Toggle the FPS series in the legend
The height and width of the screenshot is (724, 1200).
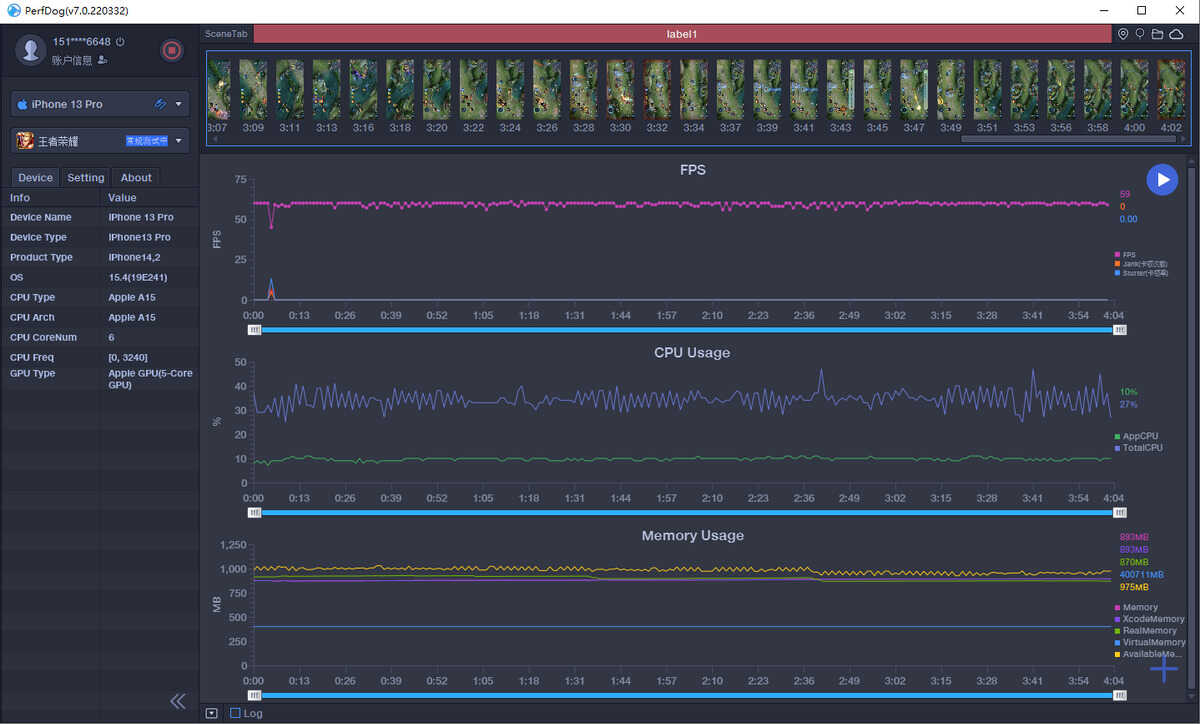pos(1125,255)
